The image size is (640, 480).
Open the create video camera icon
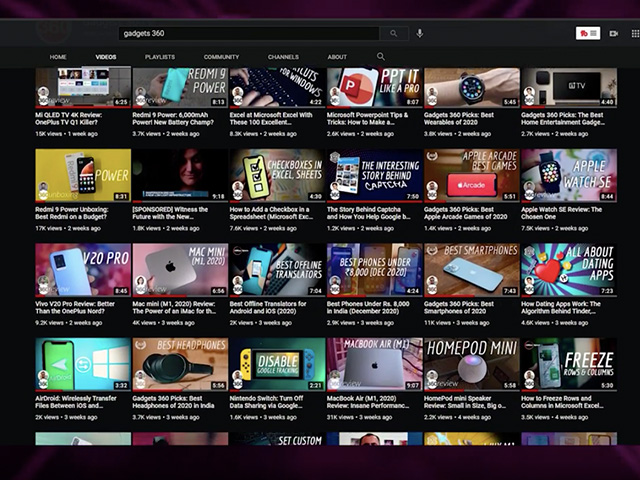[613, 33]
